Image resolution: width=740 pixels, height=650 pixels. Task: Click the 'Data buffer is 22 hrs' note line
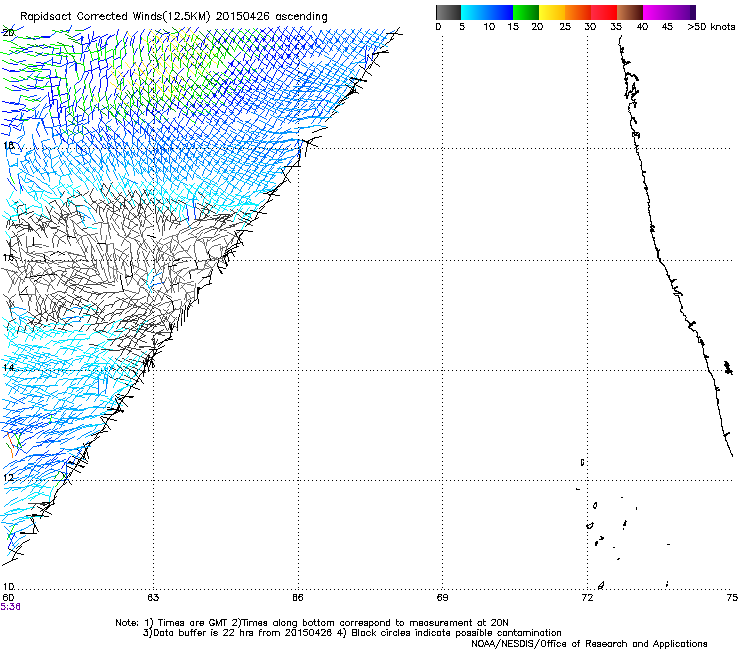pyautogui.click(x=352, y=633)
